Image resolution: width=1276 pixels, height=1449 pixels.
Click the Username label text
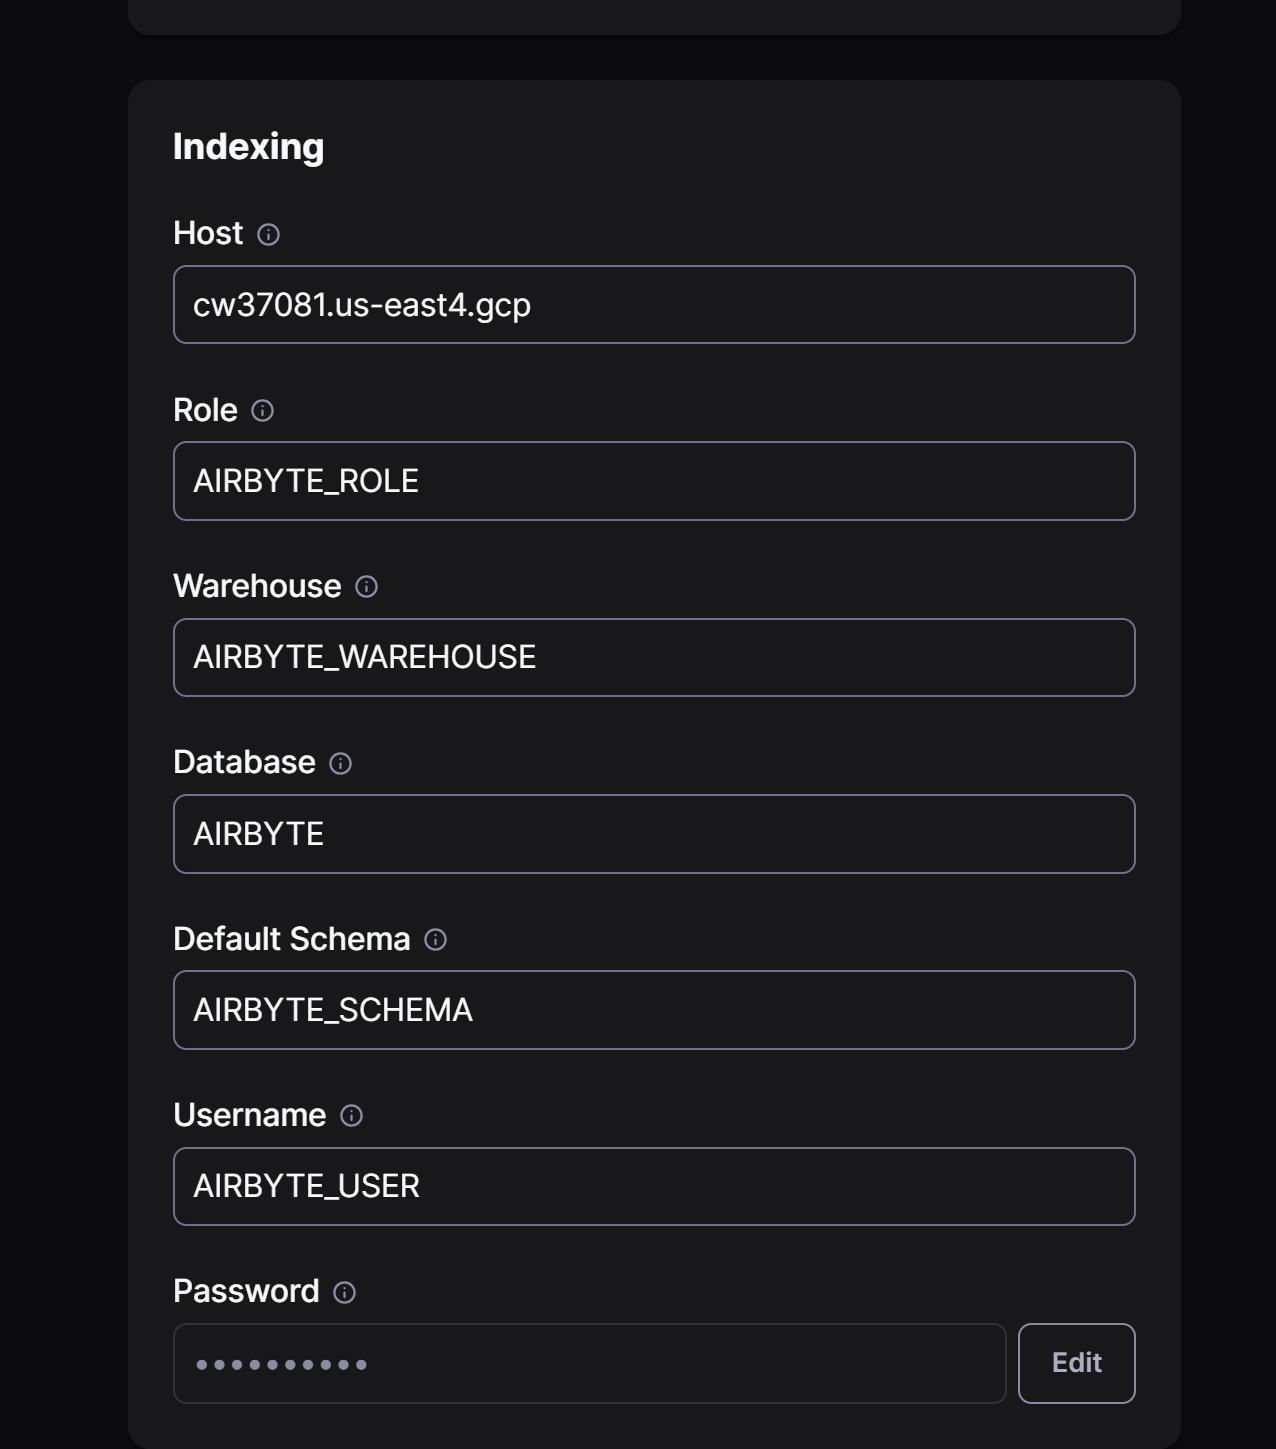click(249, 1115)
